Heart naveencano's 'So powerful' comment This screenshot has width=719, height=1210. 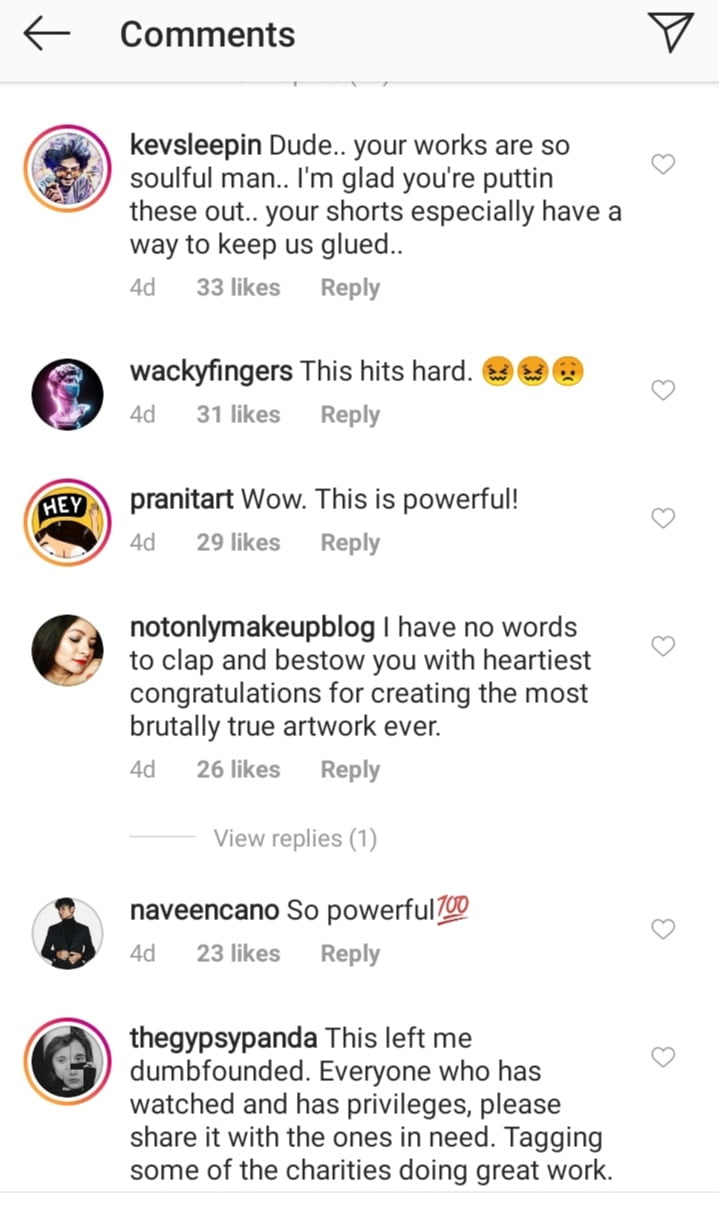click(663, 929)
